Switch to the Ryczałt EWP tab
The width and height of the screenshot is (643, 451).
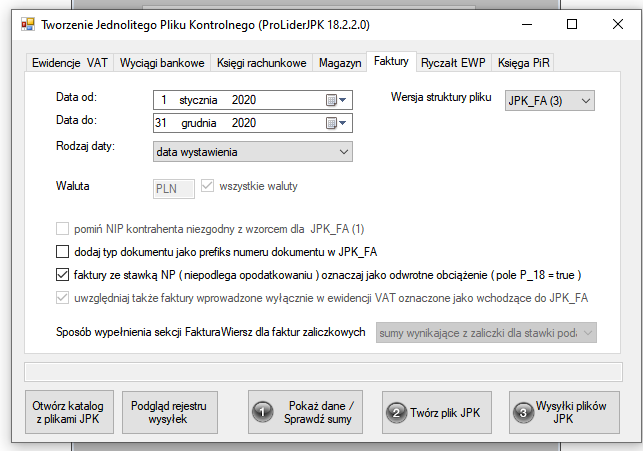pos(453,63)
